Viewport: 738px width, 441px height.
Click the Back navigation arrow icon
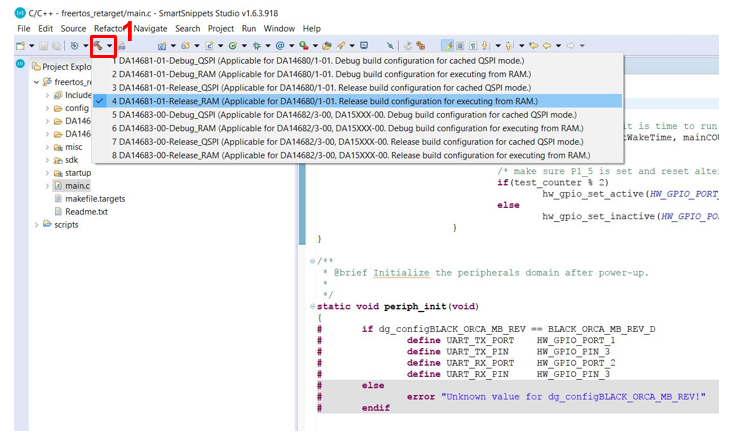coord(547,46)
